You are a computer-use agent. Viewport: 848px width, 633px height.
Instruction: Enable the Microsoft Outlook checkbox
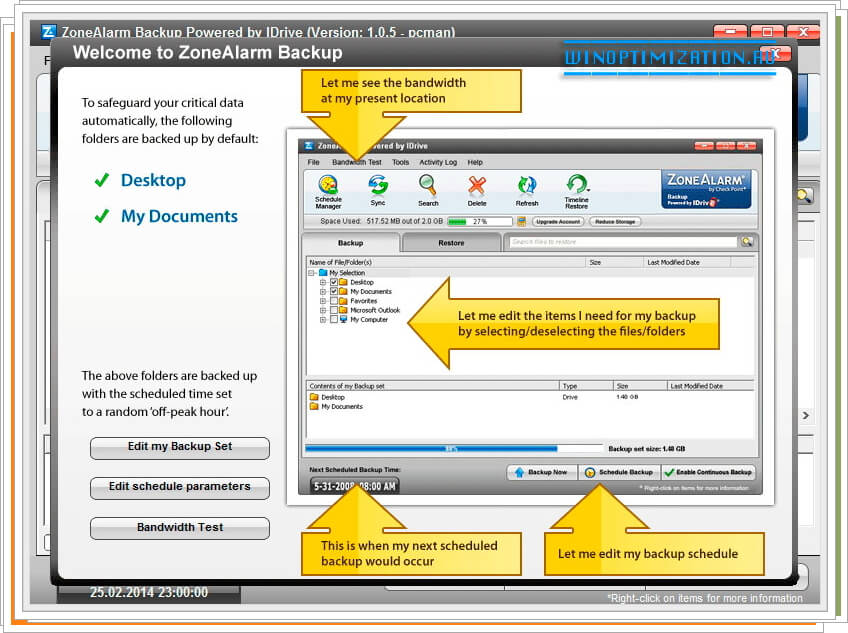point(334,310)
